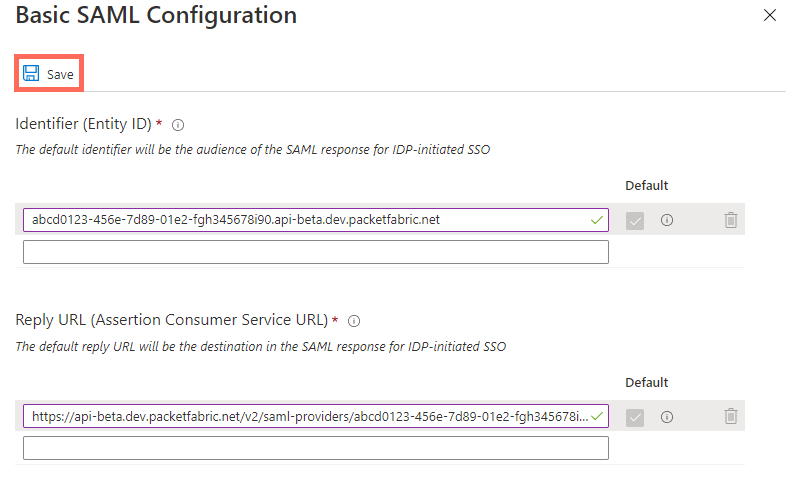Toggle the Default checkbox for Reply URL

click(635, 416)
